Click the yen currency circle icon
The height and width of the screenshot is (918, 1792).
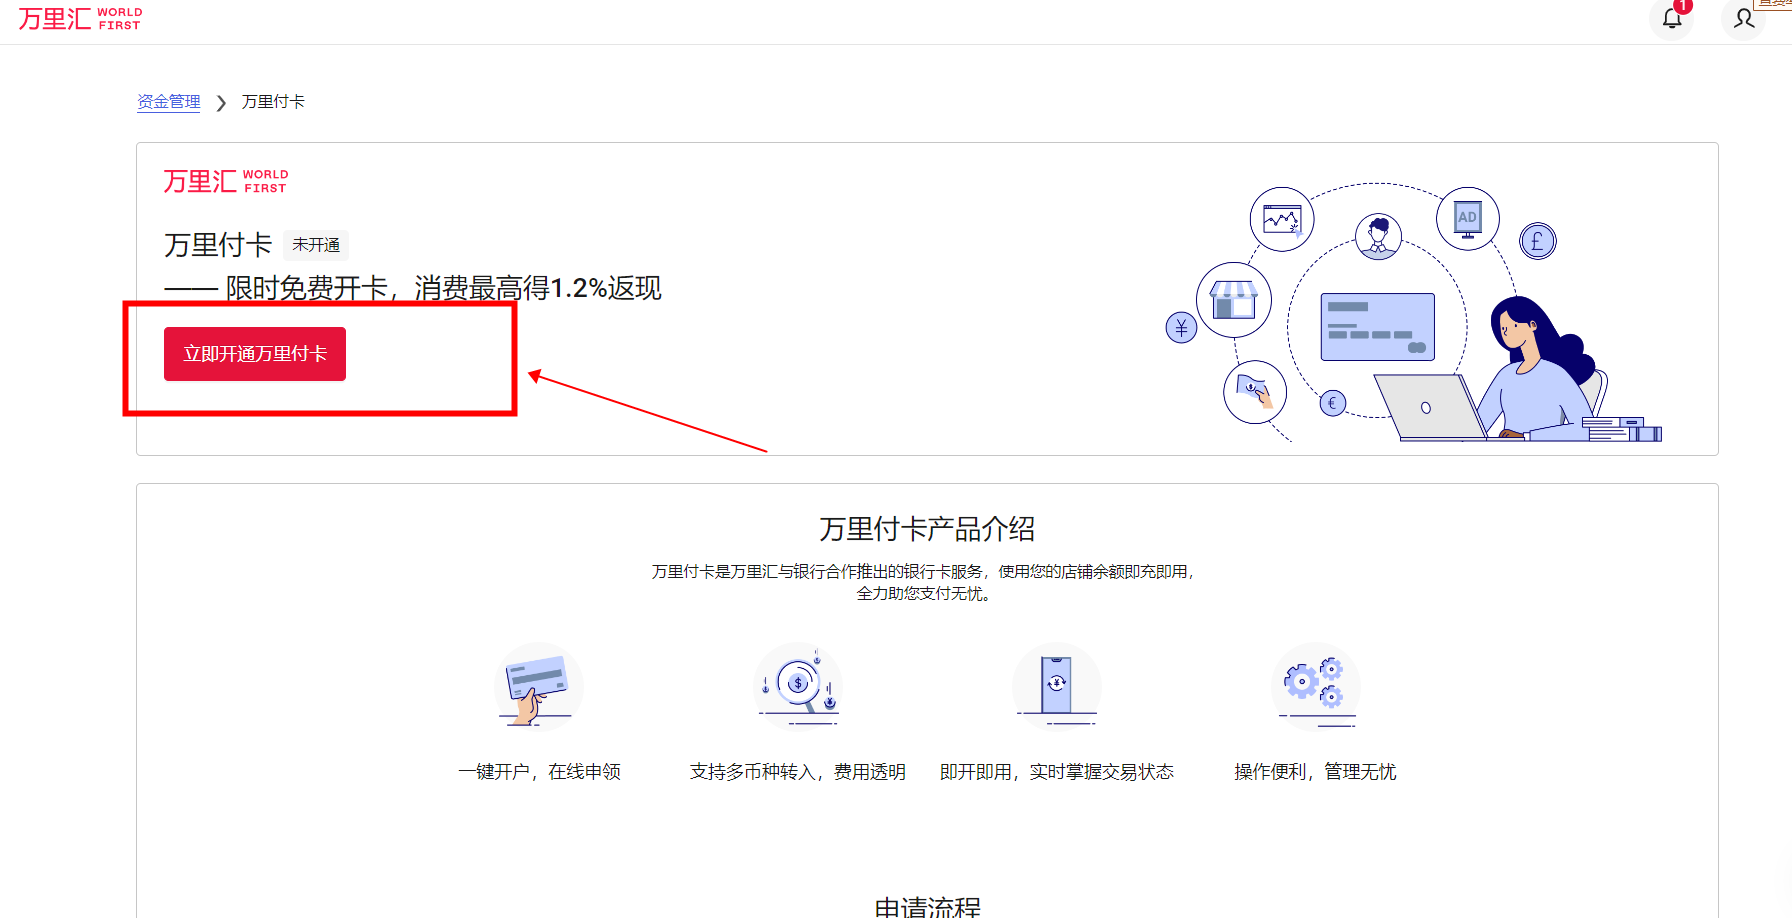pos(1181,327)
